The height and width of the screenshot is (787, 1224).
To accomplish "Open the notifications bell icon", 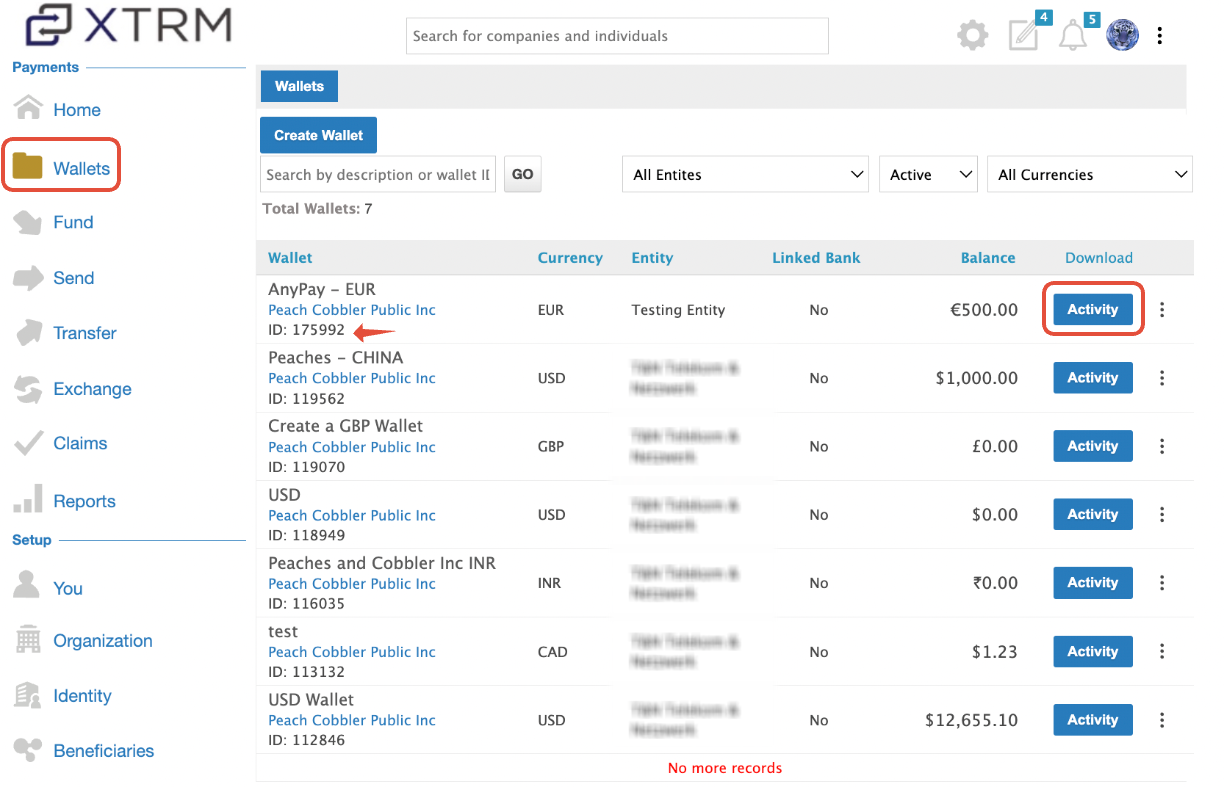I will (x=1073, y=36).
